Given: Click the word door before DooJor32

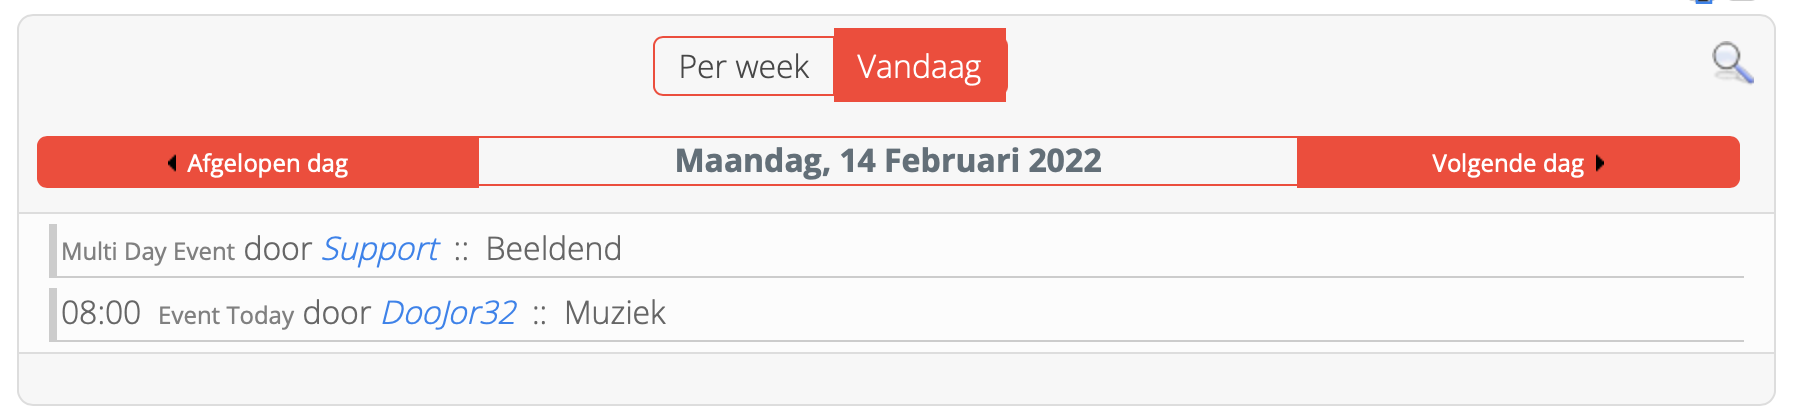Looking at the screenshot, I should point(337,313).
